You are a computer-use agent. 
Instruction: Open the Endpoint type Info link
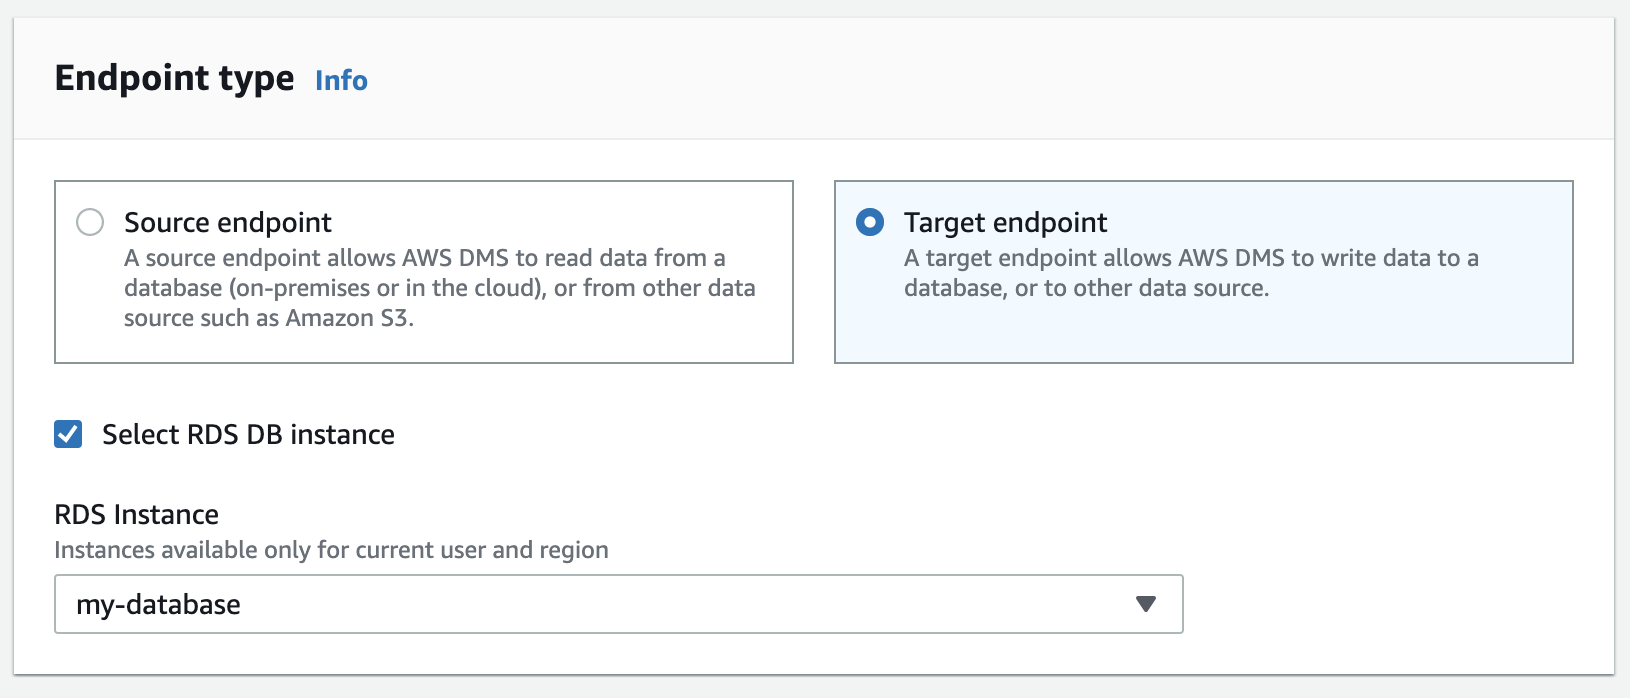click(340, 80)
